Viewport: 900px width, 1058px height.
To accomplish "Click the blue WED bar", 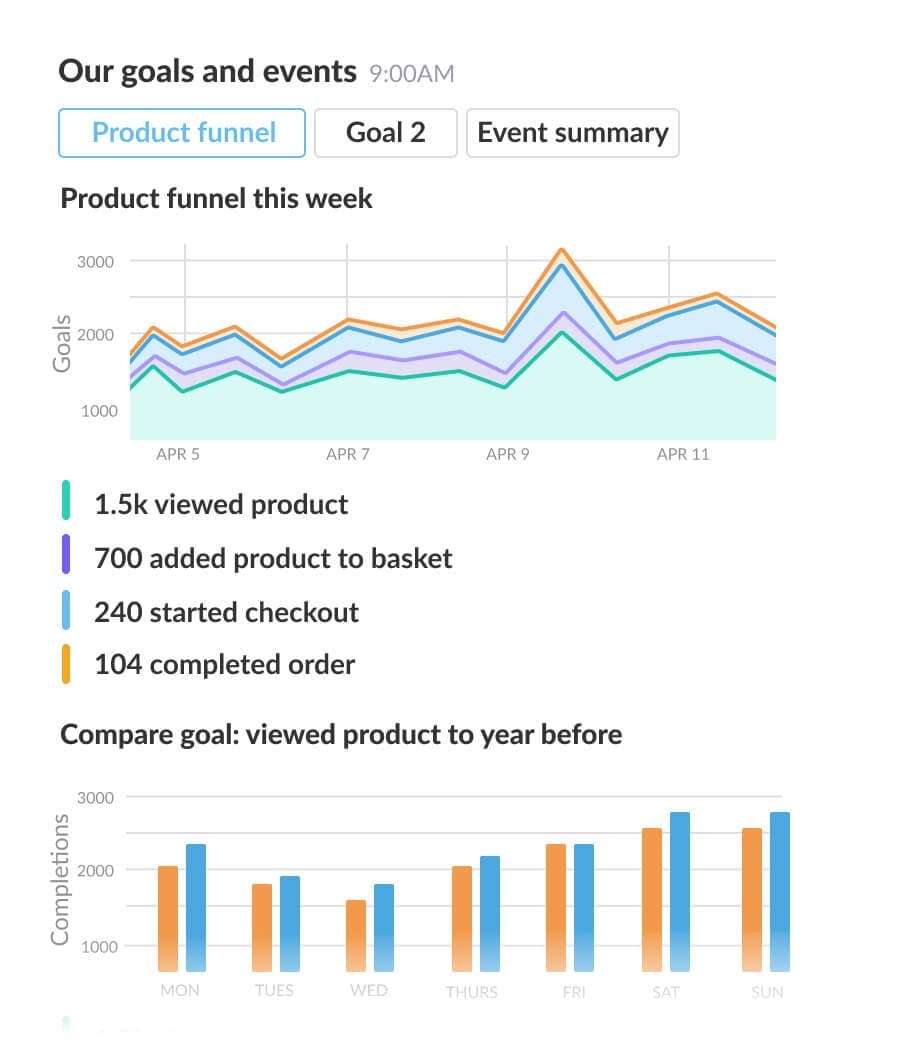I will tap(384, 928).
